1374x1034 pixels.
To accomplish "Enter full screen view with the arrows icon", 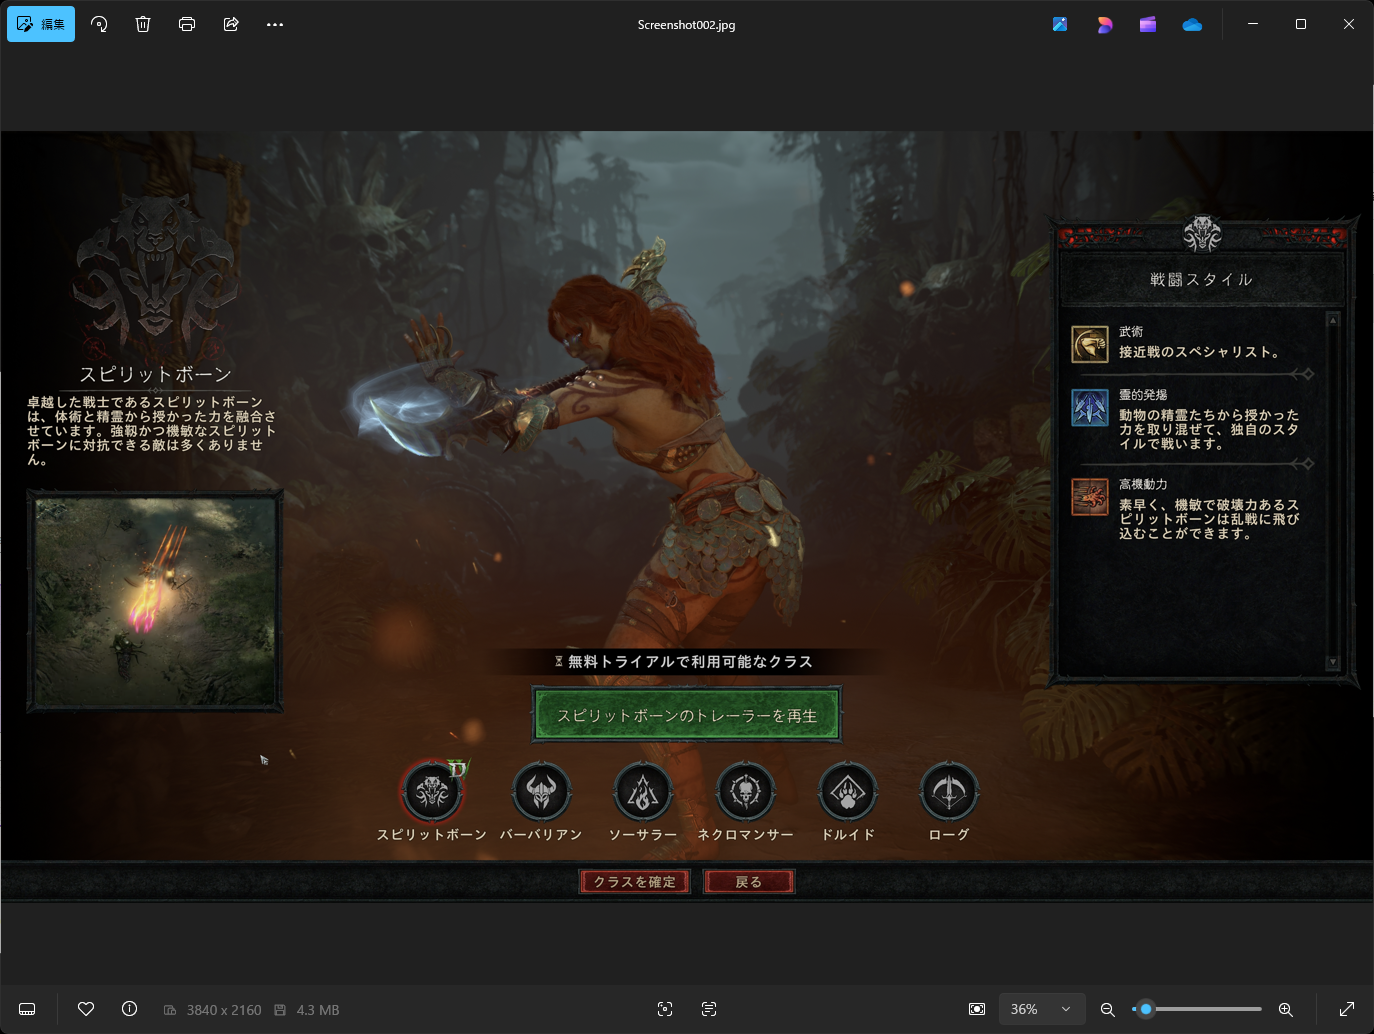I will [x=1347, y=1009].
